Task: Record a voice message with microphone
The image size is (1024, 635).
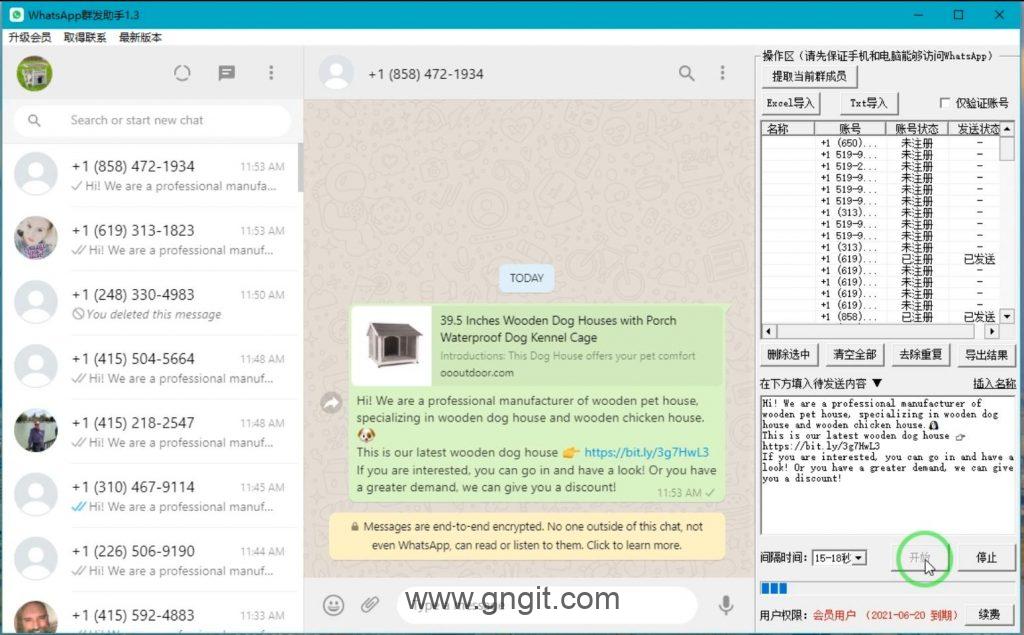Action: click(726, 604)
